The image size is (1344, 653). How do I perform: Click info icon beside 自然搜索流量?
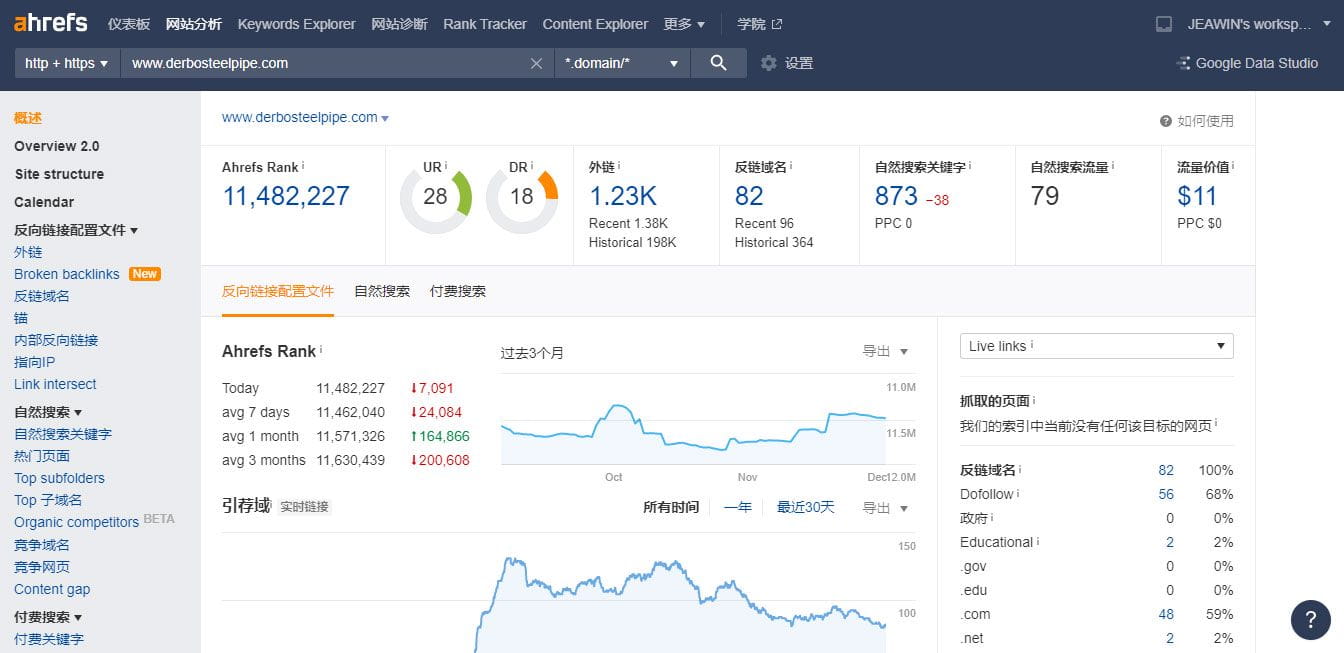coord(1113,166)
